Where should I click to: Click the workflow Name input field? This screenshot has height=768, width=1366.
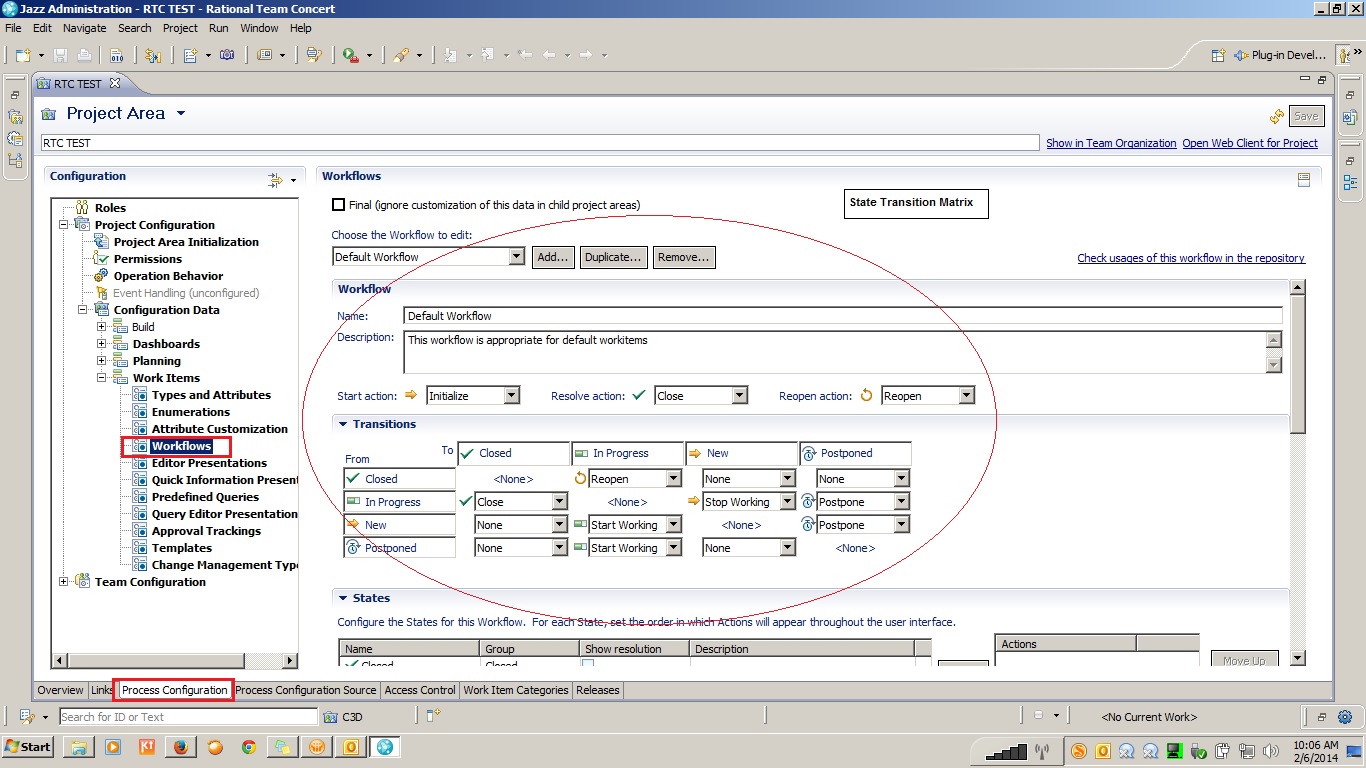click(843, 316)
